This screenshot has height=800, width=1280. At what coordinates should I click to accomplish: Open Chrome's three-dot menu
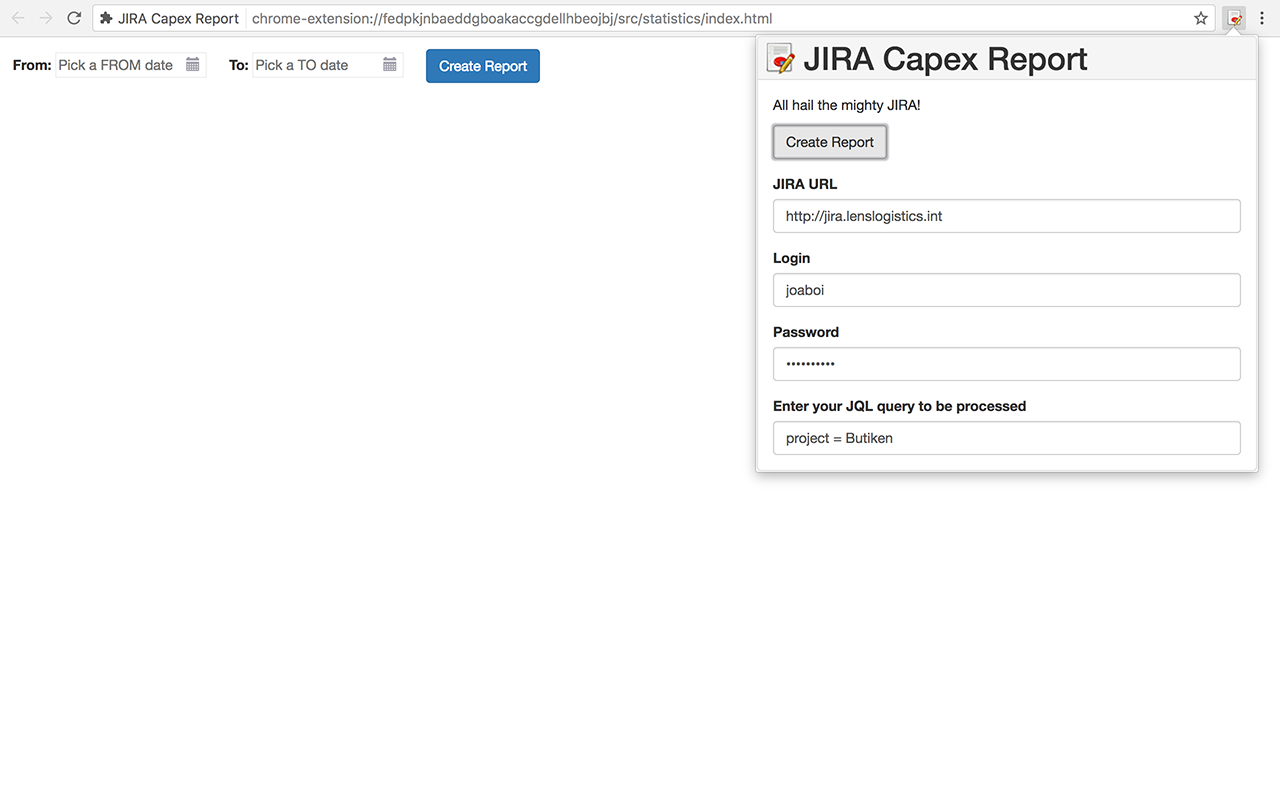click(1262, 18)
